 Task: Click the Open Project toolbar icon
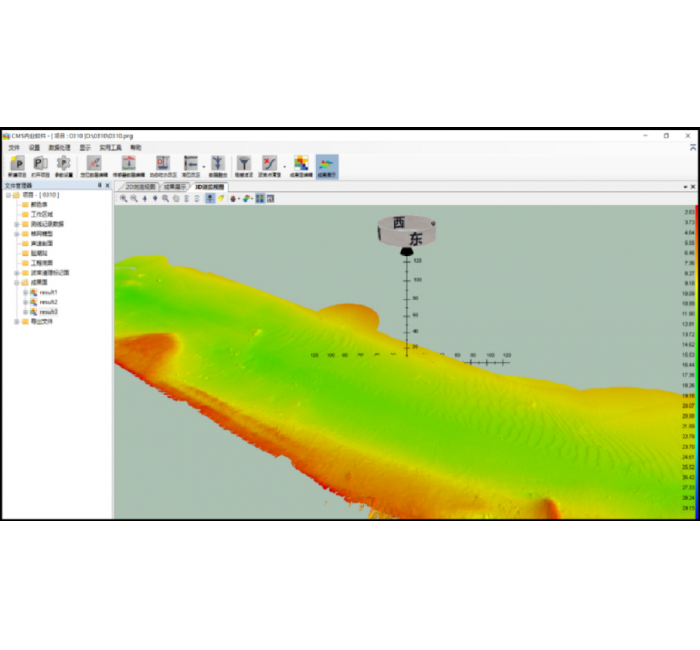[40, 164]
